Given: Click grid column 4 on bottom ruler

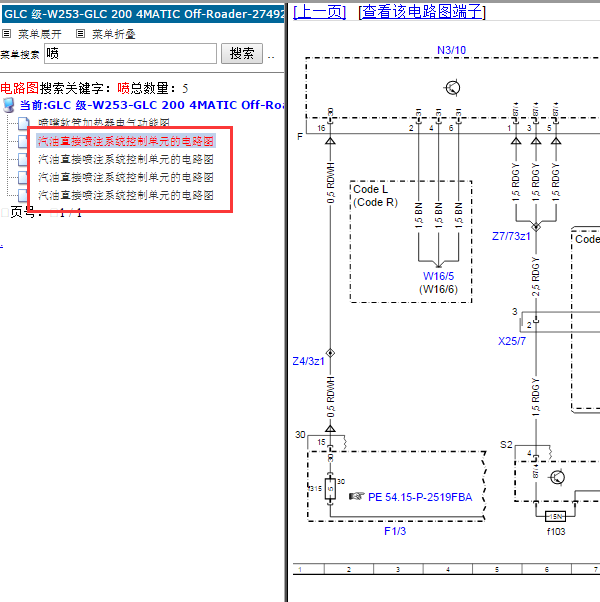Looking at the screenshot, I should point(448,569).
